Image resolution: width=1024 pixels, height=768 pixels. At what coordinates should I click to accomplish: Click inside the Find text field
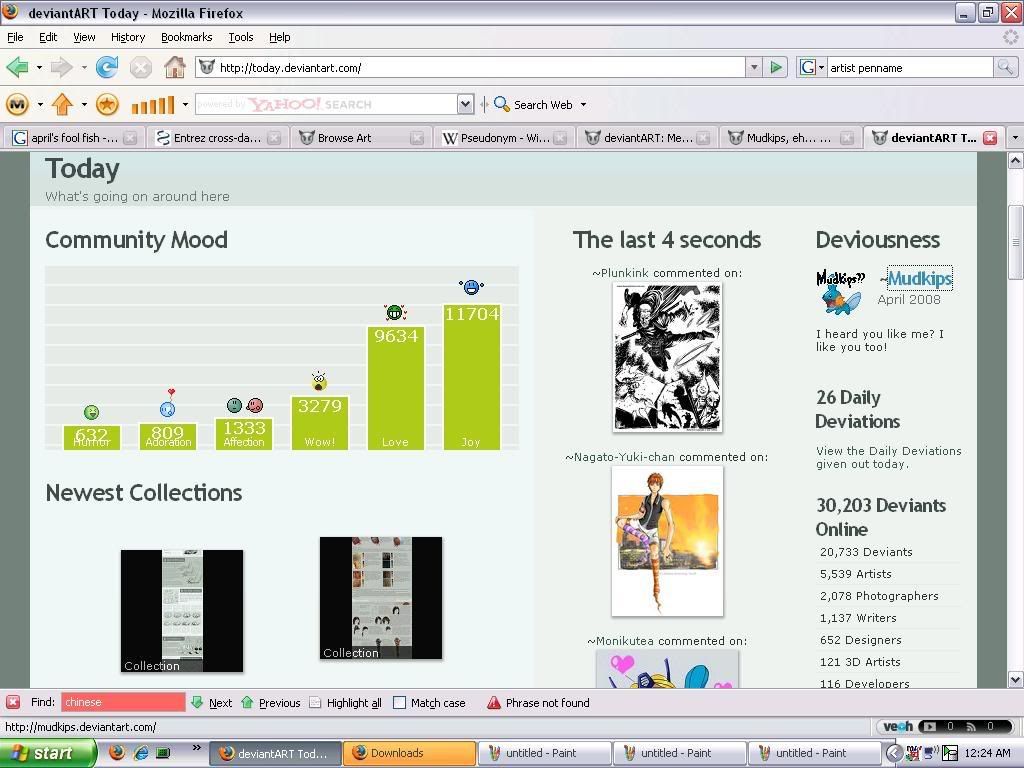(x=123, y=703)
